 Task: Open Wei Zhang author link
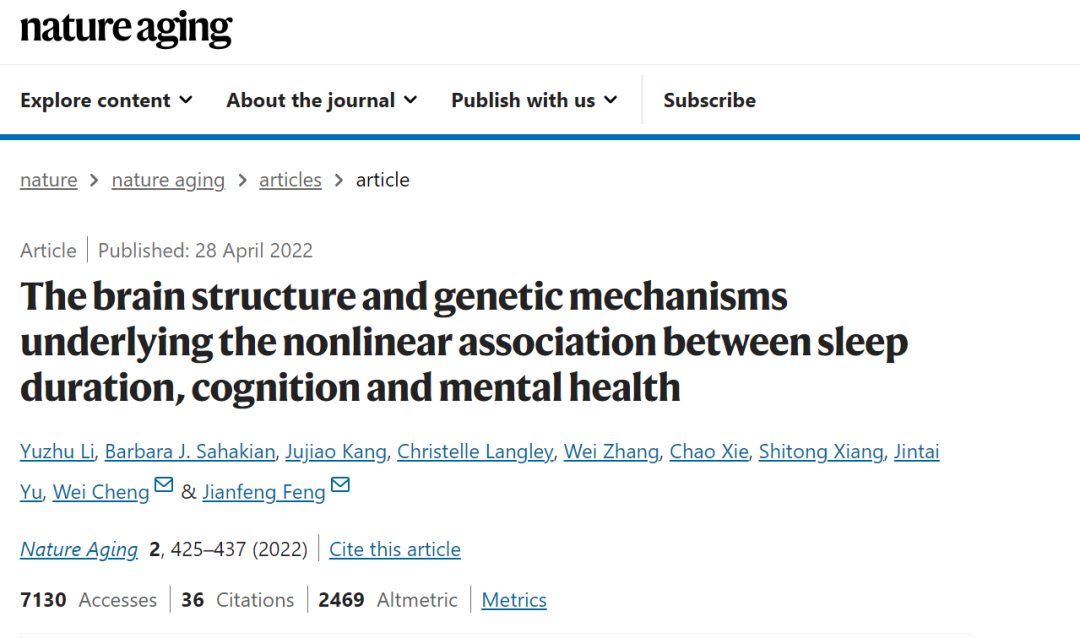click(611, 451)
